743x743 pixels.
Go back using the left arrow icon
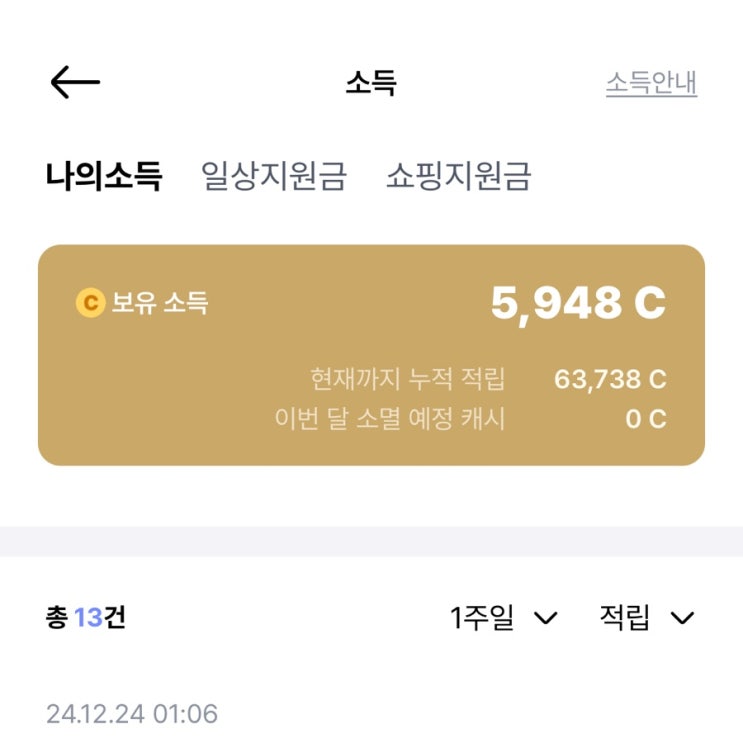coord(75,82)
